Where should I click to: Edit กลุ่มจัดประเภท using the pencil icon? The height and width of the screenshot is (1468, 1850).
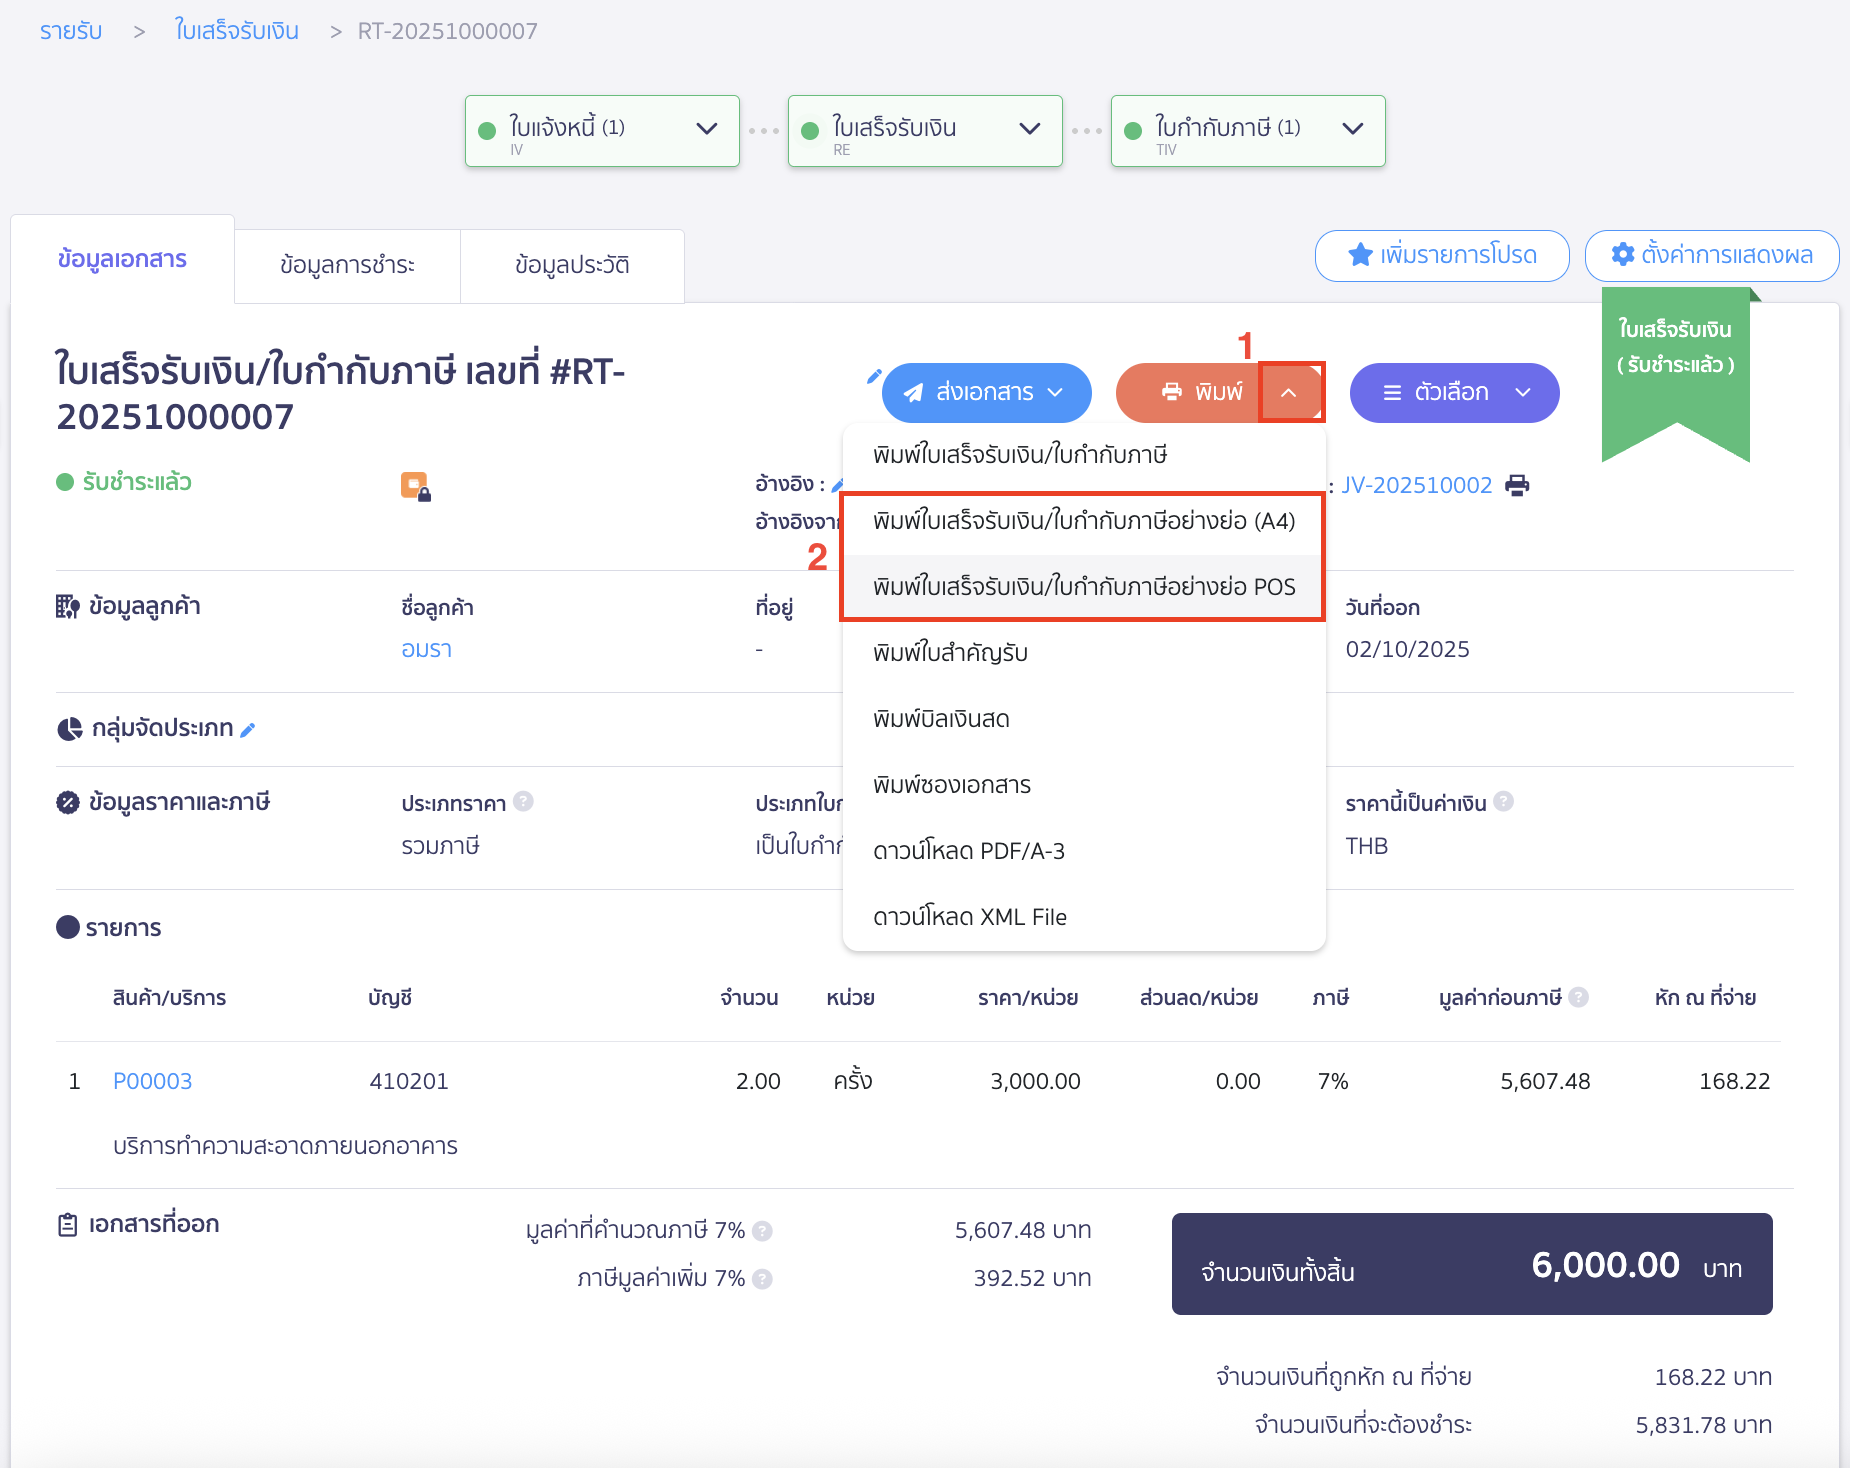(x=247, y=729)
